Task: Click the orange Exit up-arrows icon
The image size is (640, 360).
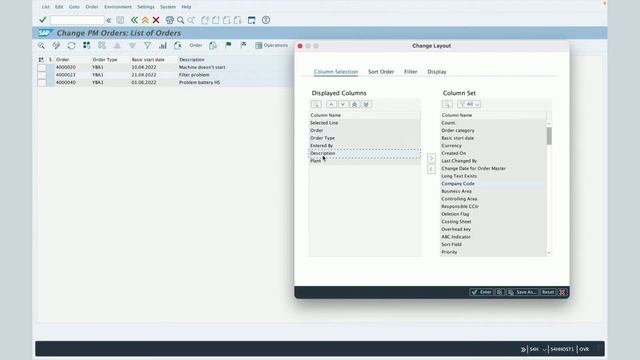Action: pyautogui.click(x=145, y=20)
